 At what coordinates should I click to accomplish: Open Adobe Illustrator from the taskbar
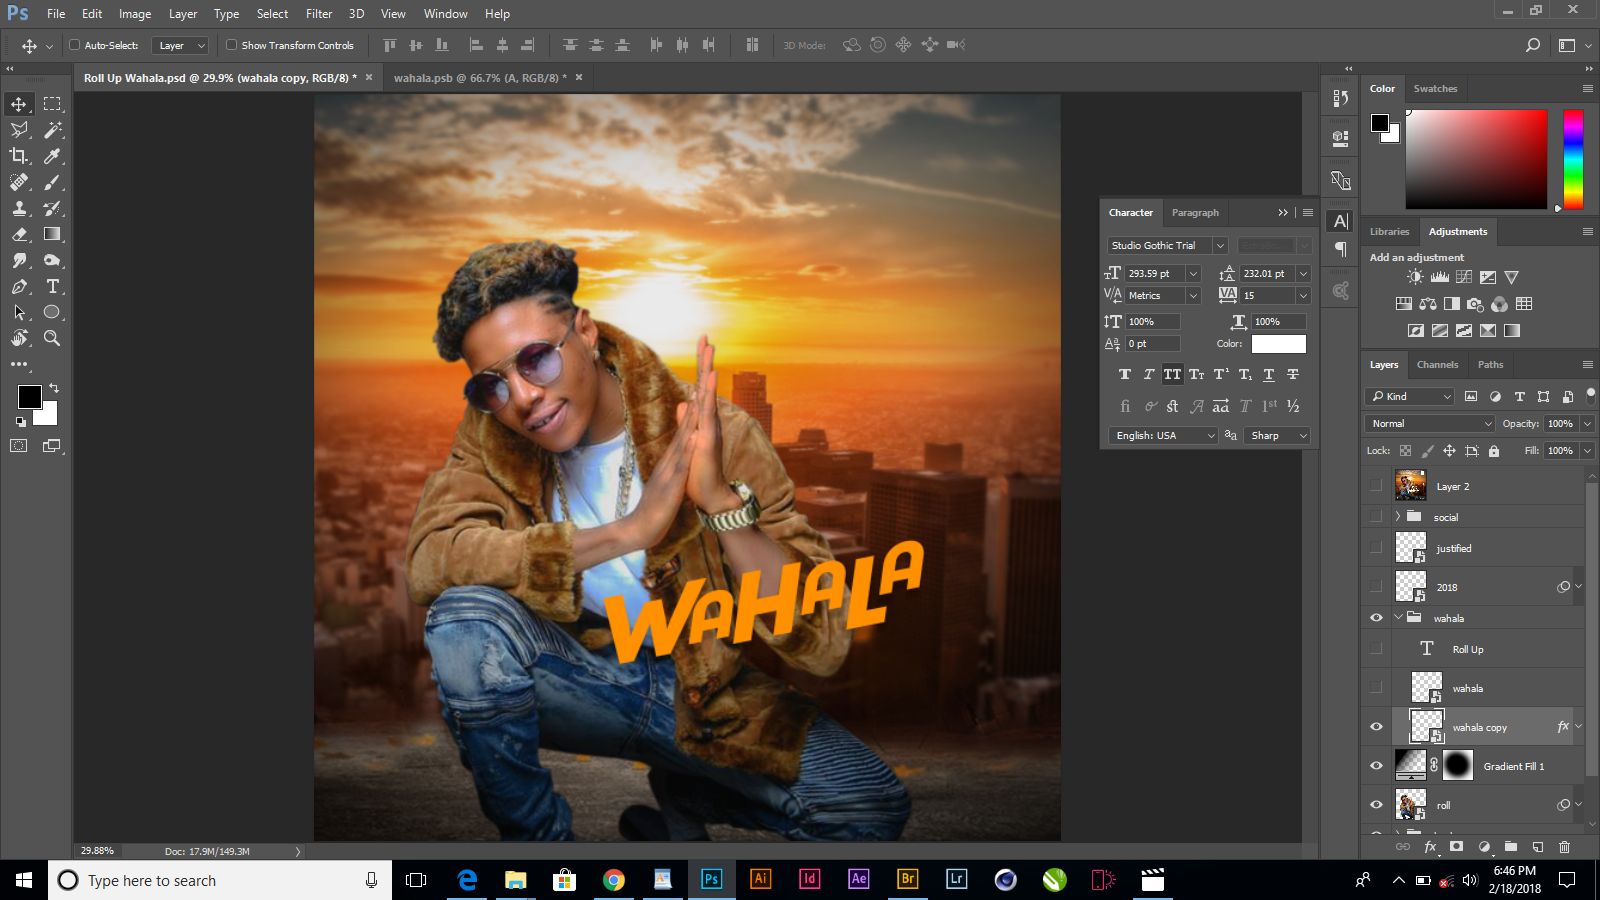pyautogui.click(x=760, y=880)
